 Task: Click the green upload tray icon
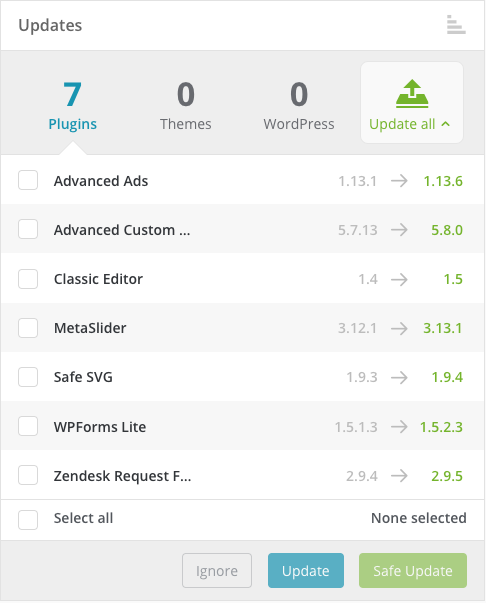click(412, 93)
